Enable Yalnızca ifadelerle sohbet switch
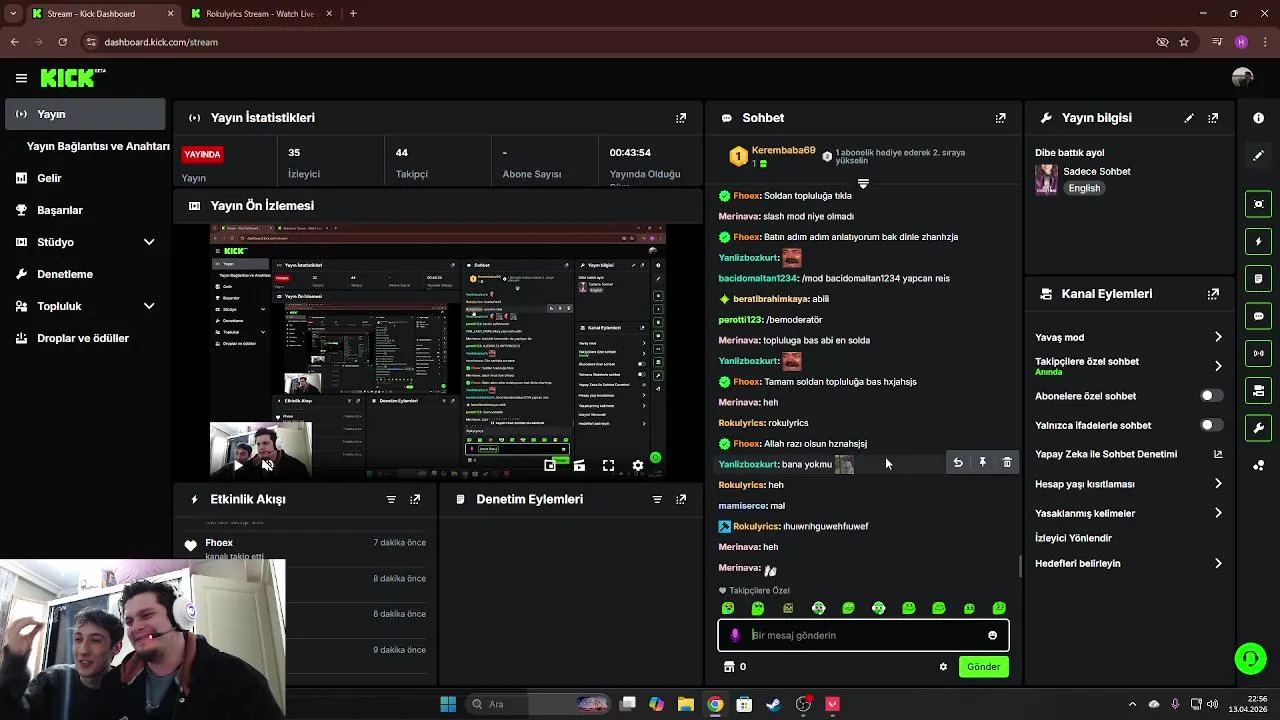Screen dimensions: 1280x720 pyautogui.click(x=1211, y=425)
